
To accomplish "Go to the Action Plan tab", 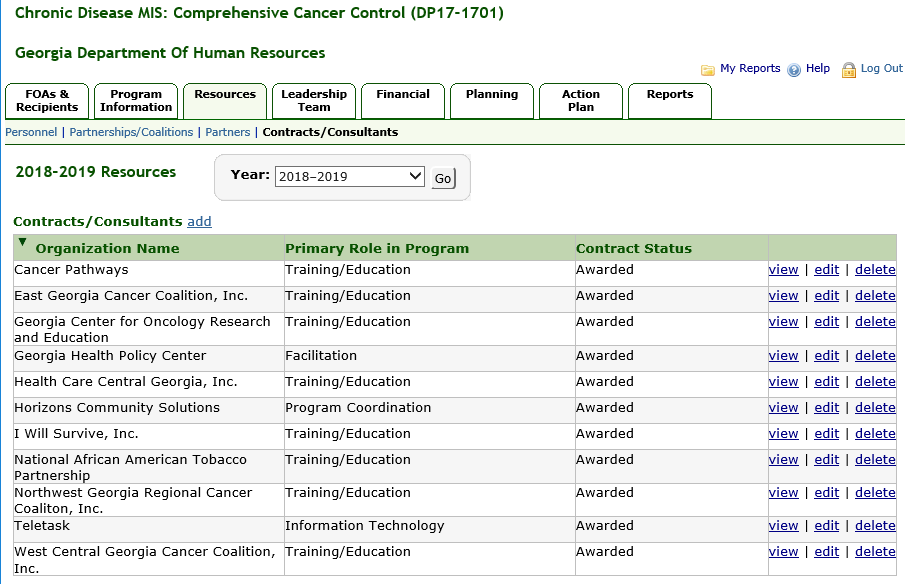I will click(581, 100).
